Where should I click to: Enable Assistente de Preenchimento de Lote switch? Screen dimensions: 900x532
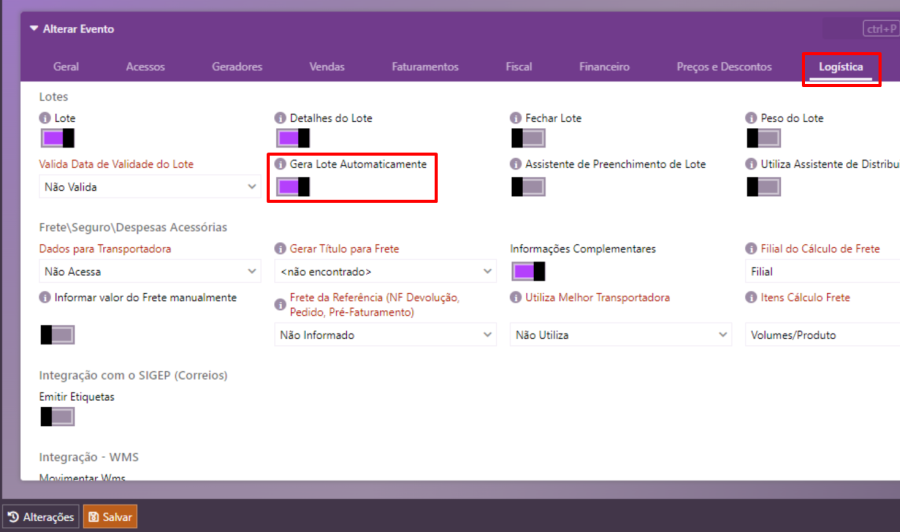(x=528, y=187)
